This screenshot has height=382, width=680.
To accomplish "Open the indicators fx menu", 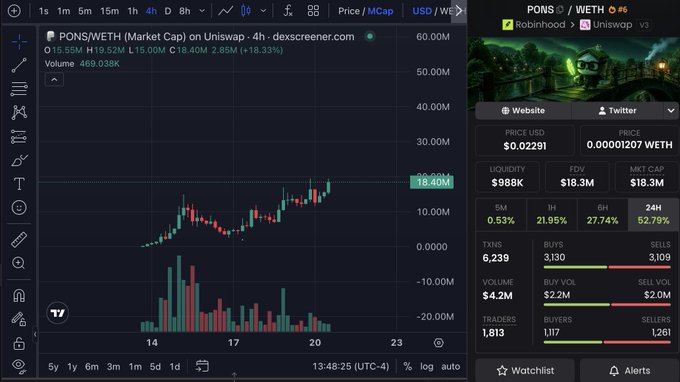I will coord(288,11).
